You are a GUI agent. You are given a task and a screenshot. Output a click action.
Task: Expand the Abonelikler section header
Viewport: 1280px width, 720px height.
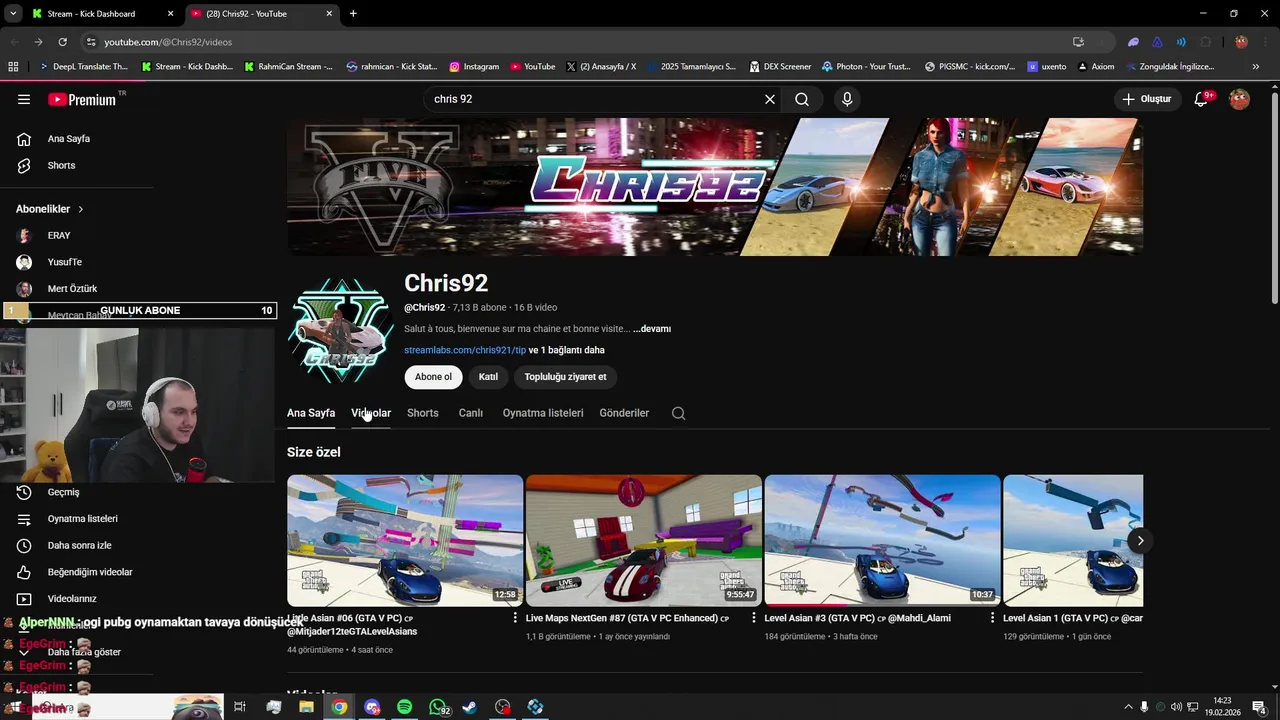pyautogui.click(x=50, y=209)
